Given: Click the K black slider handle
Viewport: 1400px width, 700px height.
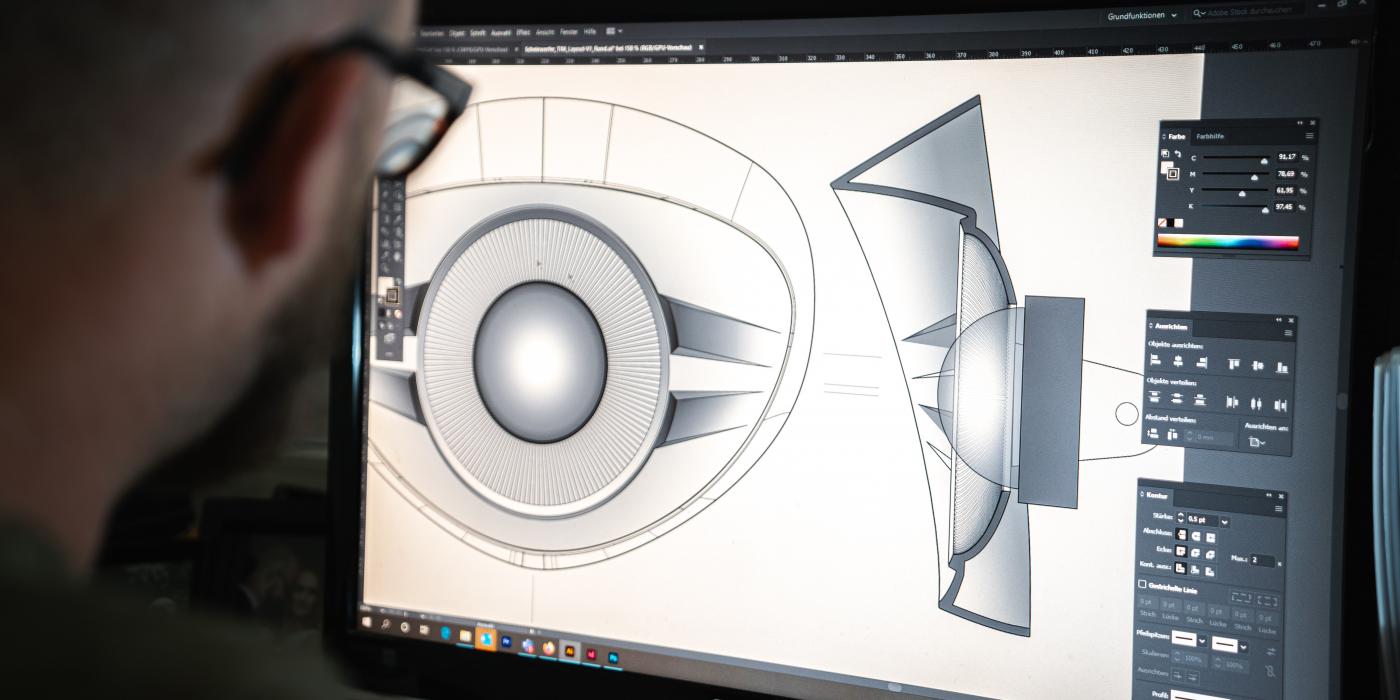Looking at the screenshot, I should (1265, 210).
